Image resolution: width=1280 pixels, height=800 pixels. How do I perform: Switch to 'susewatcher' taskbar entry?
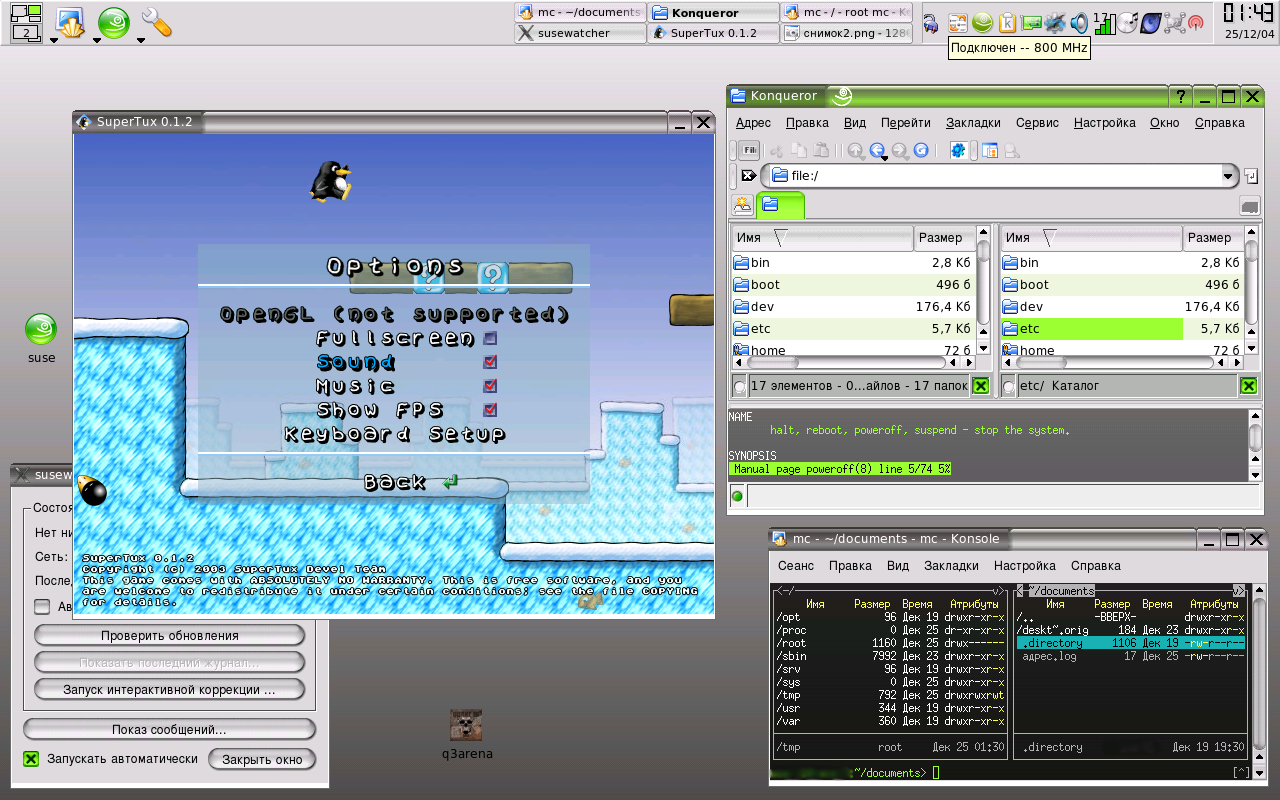(578, 33)
